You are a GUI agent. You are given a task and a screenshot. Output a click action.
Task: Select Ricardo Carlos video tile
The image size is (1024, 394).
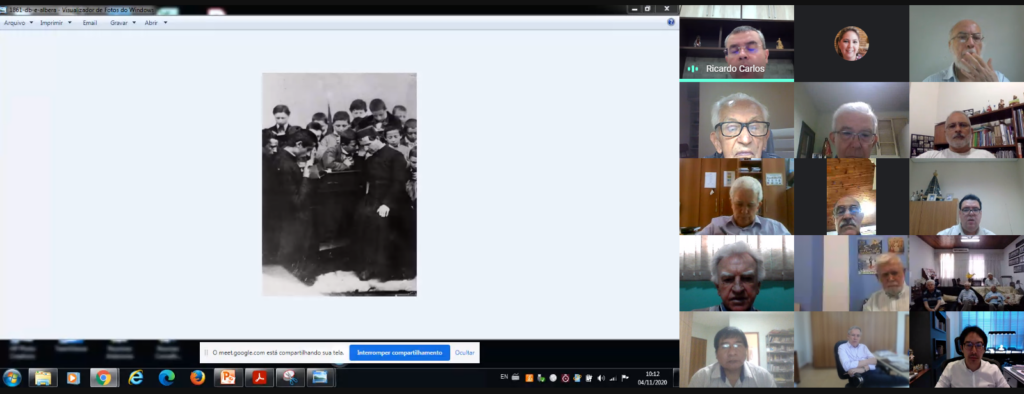(x=737, y=43)
